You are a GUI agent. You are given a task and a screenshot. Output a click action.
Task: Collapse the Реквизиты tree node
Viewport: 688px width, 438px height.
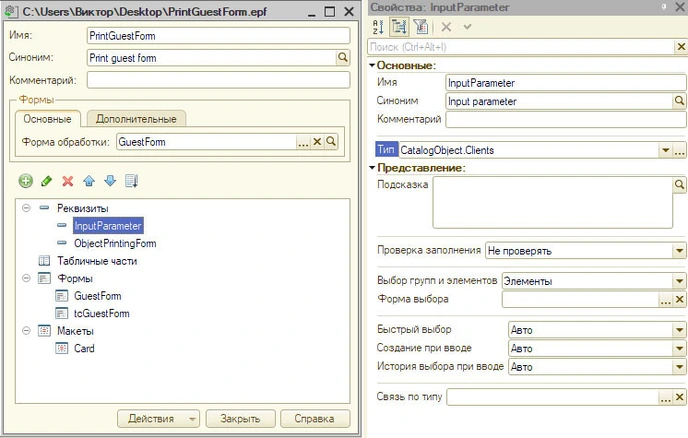[26, 207]
